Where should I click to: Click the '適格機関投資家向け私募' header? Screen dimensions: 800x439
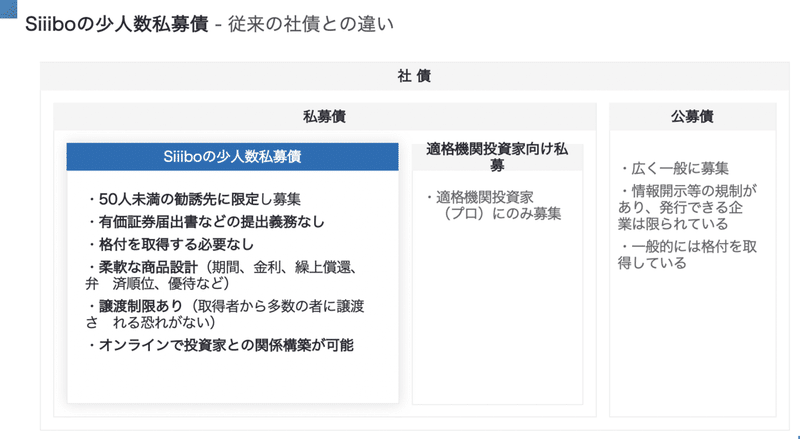pos(497,157)
